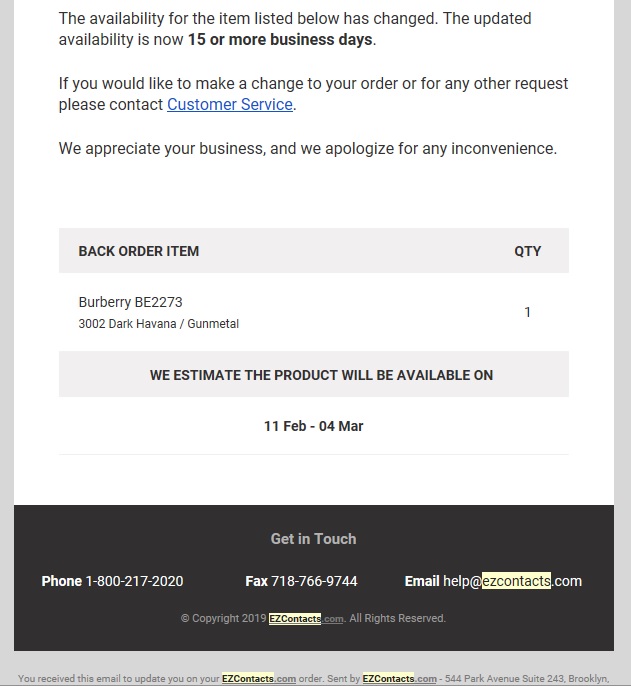Click the '11 Feb - 04 Mar' date range
Screen dimensions: 631x686
[313, 426]
